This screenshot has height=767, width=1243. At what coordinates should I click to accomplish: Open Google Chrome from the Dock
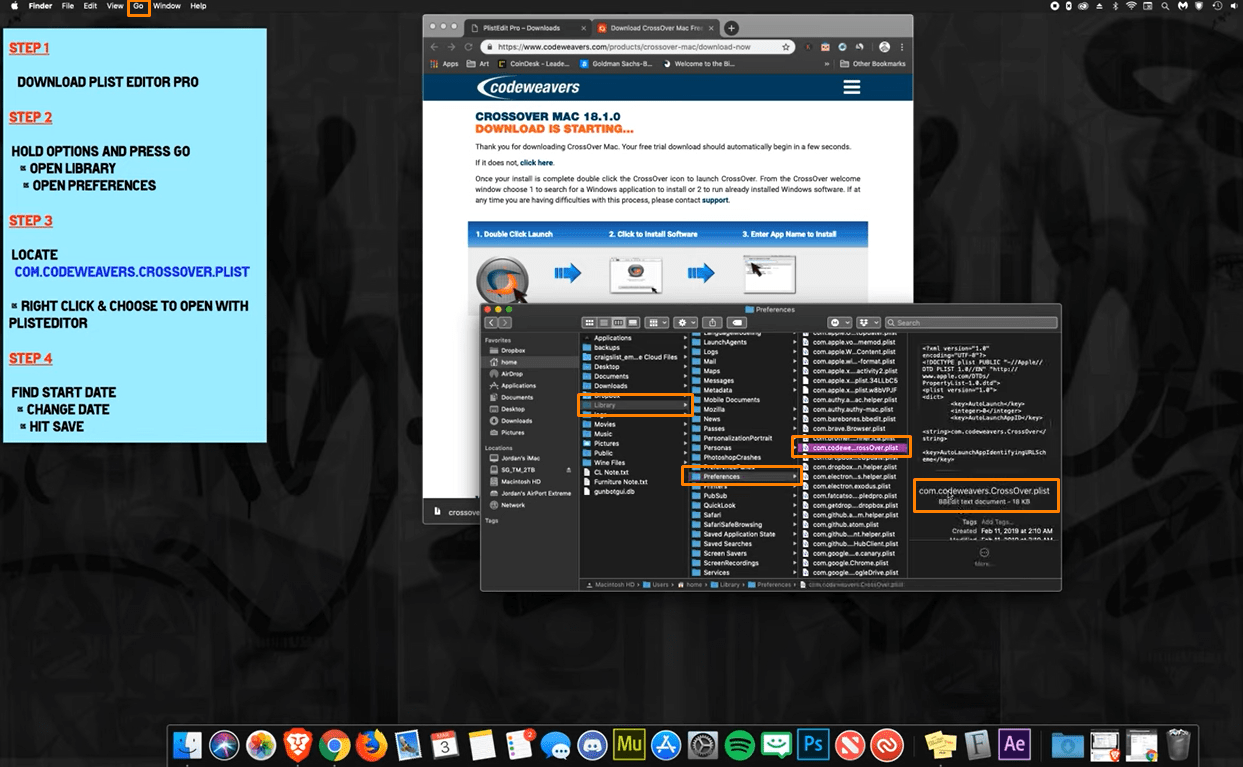(x=335, y=744)
